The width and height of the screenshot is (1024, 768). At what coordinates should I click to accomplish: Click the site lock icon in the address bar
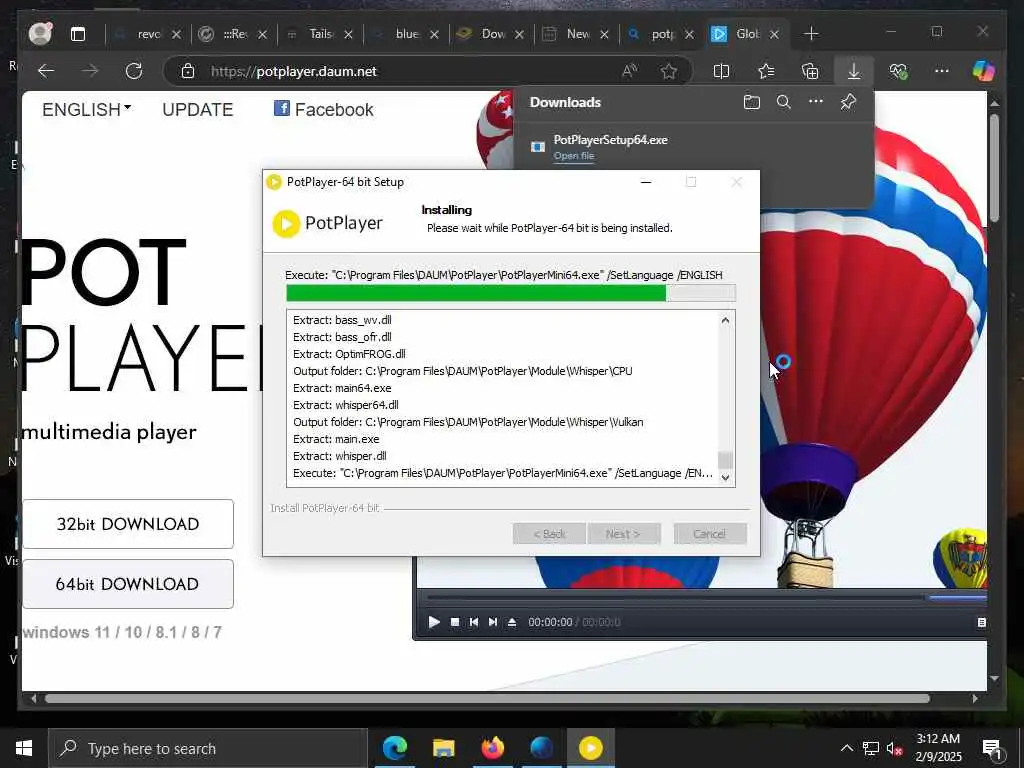(x=188, y=71)
